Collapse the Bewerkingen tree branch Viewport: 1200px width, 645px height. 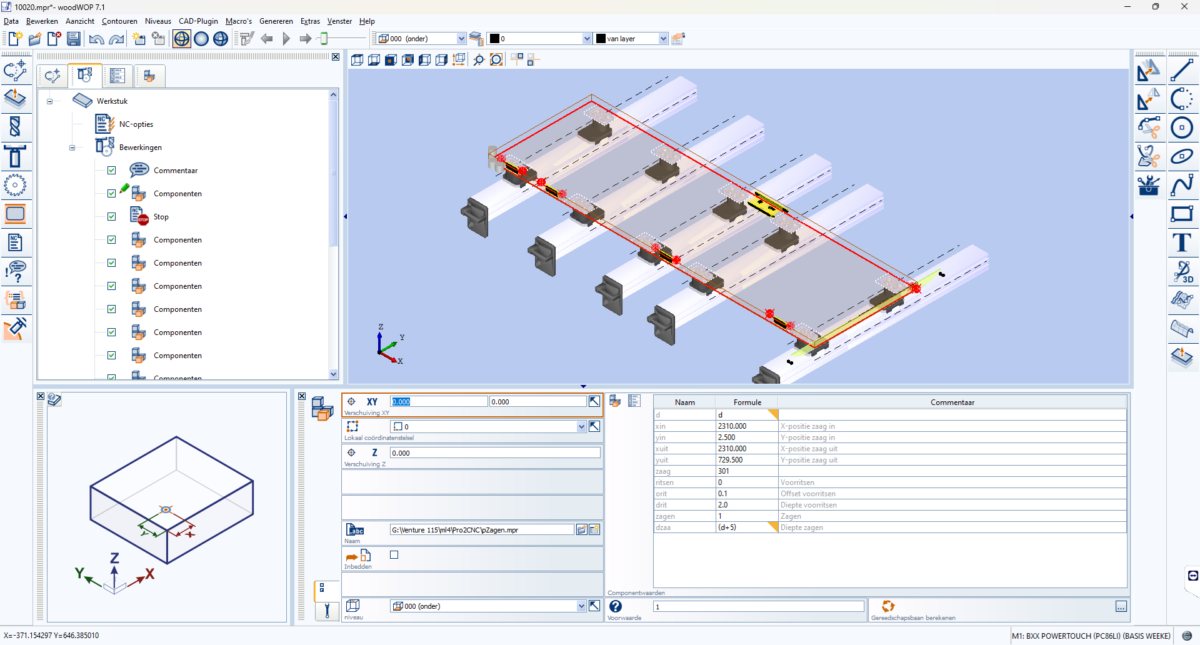[72, 146]
